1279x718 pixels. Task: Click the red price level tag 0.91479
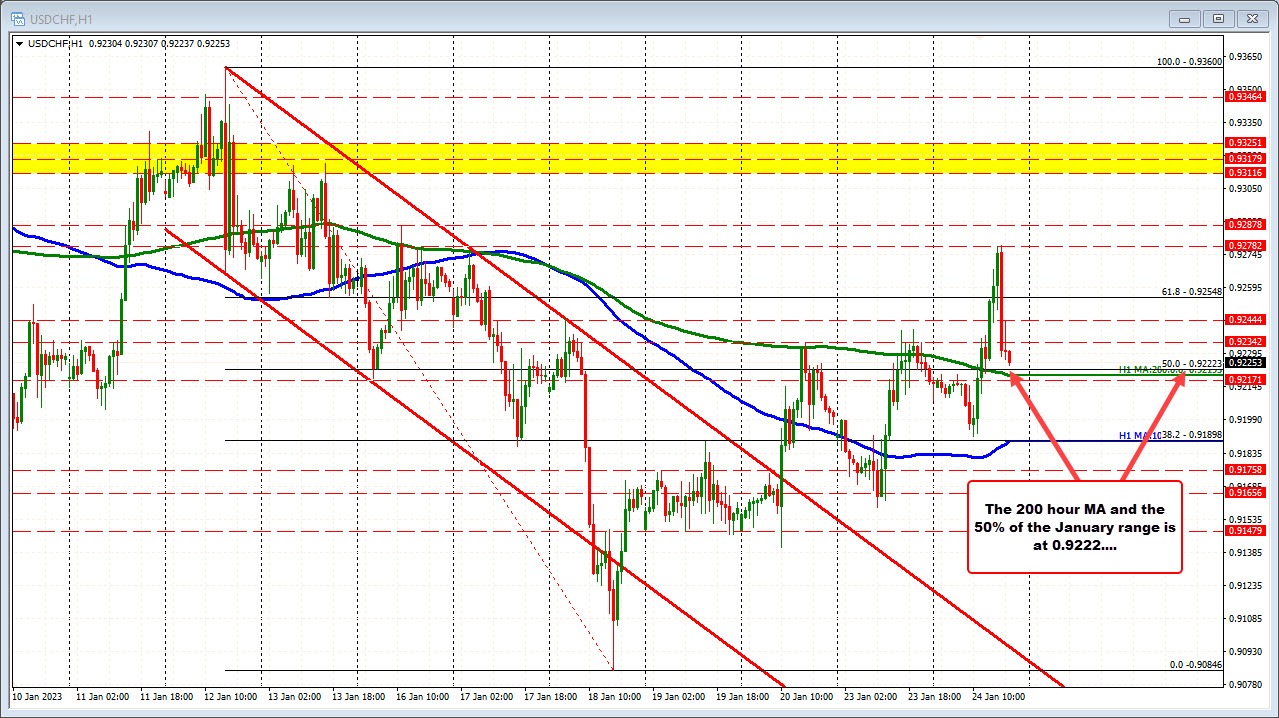(1244, 531)
